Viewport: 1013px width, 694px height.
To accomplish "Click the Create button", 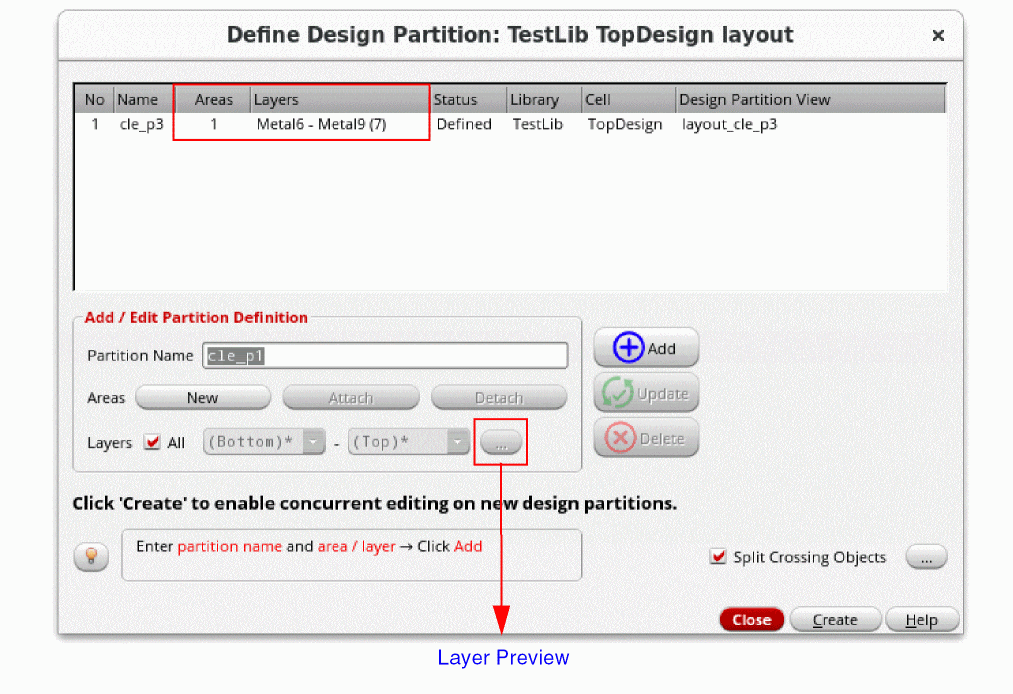I will click(835, 620).
